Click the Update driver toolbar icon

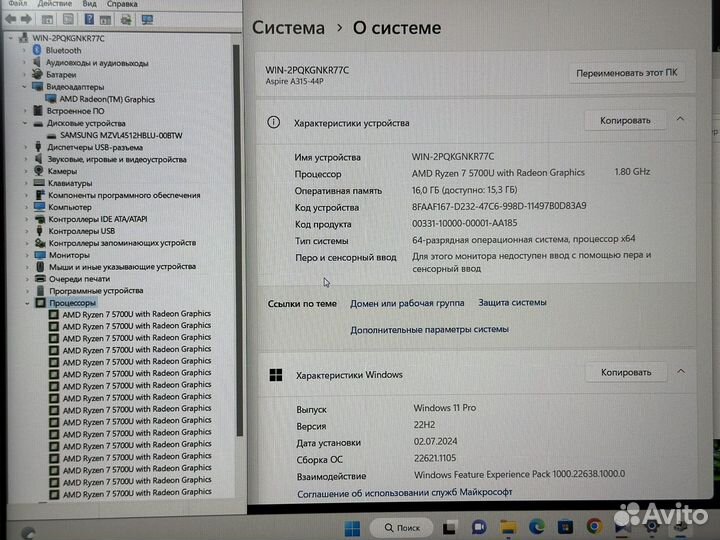click(126, 20)
